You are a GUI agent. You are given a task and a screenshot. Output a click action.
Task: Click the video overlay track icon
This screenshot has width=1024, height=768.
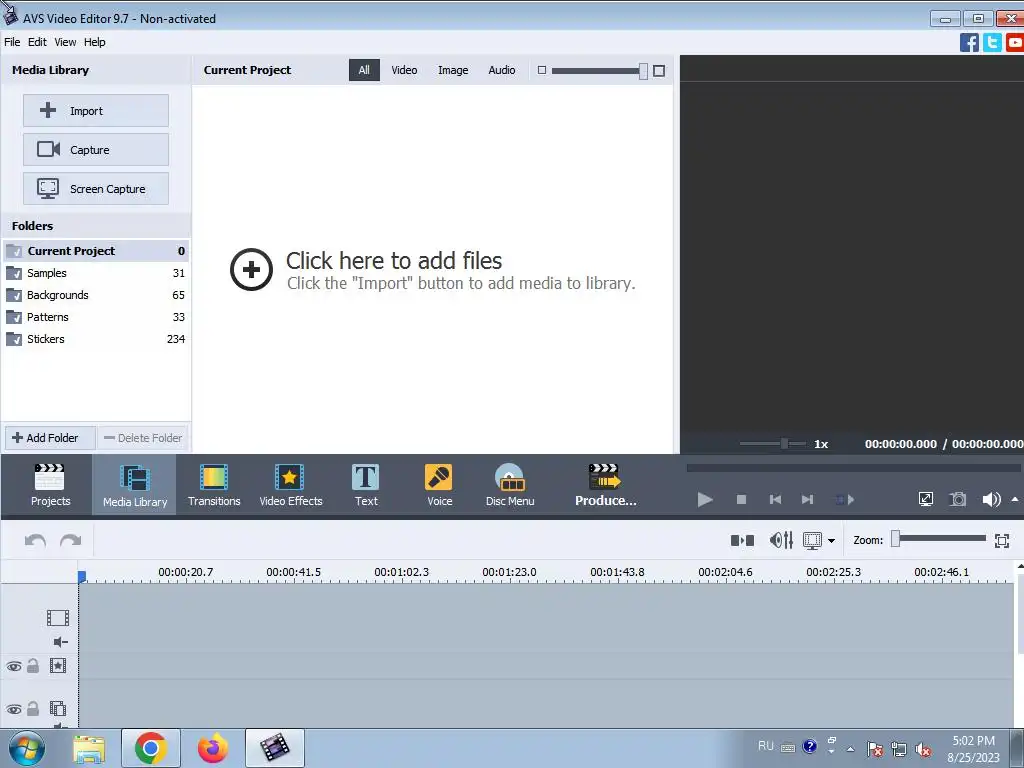[57, 709]
